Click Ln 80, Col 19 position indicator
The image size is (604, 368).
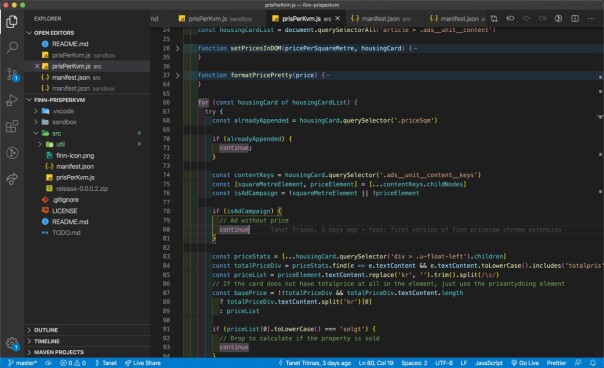[x=376, y=363]
